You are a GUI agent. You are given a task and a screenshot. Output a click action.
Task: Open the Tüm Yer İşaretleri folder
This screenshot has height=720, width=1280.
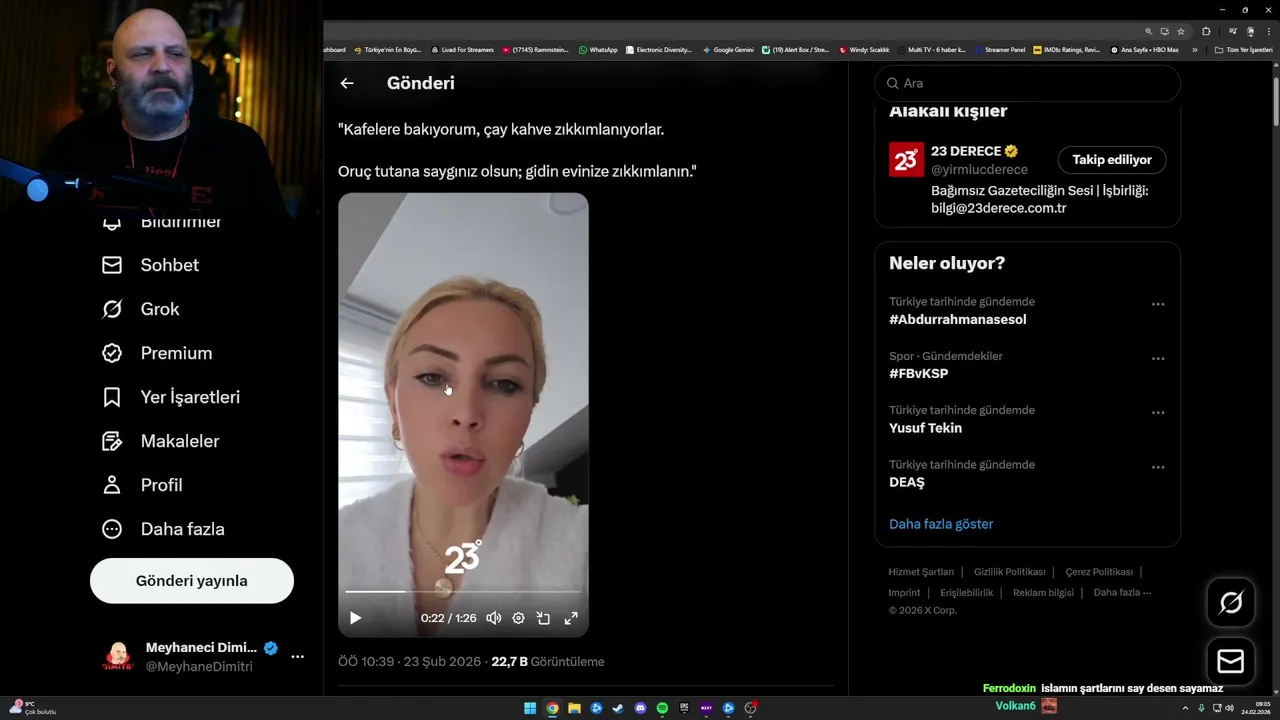coord(1244,50)
